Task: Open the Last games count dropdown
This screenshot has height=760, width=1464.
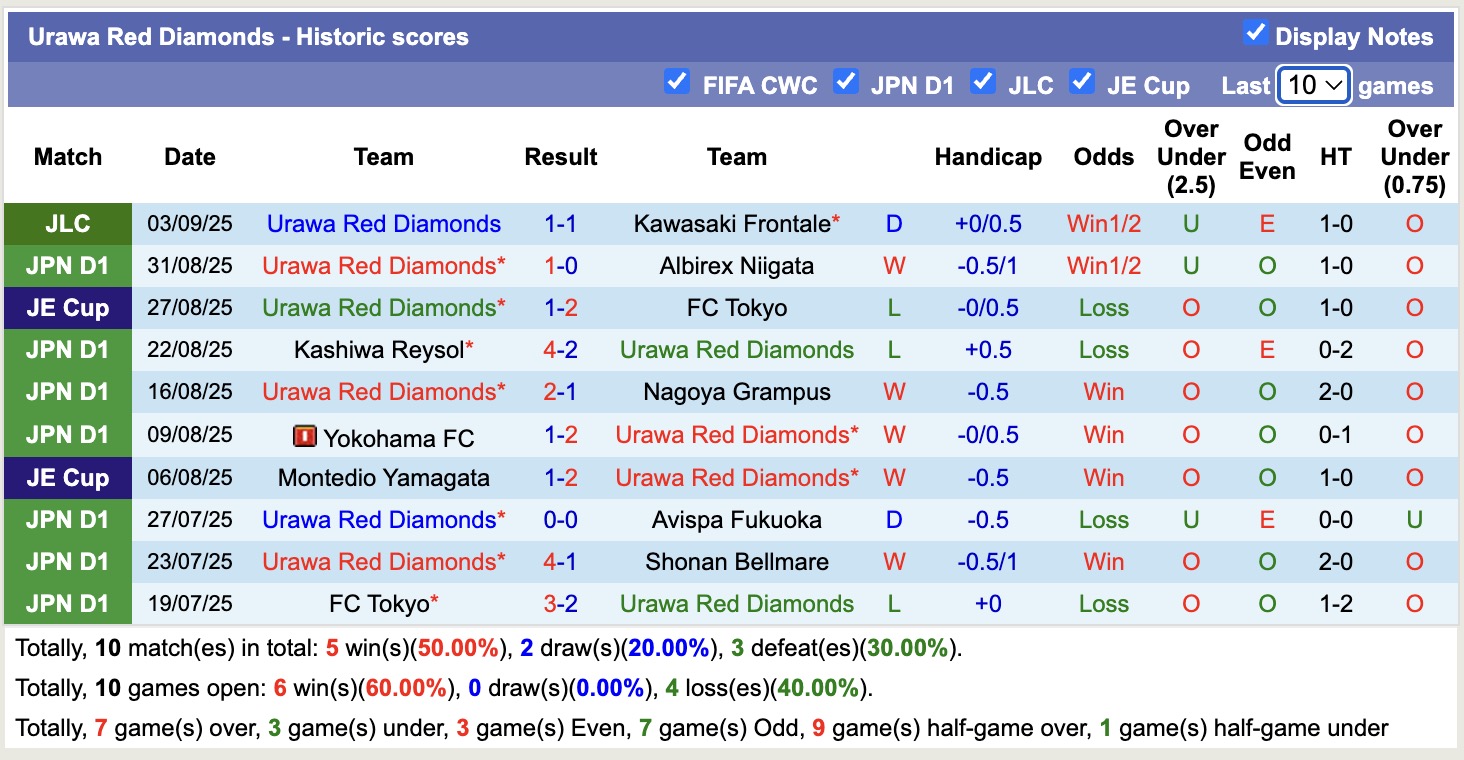Action: [1313, 86]
